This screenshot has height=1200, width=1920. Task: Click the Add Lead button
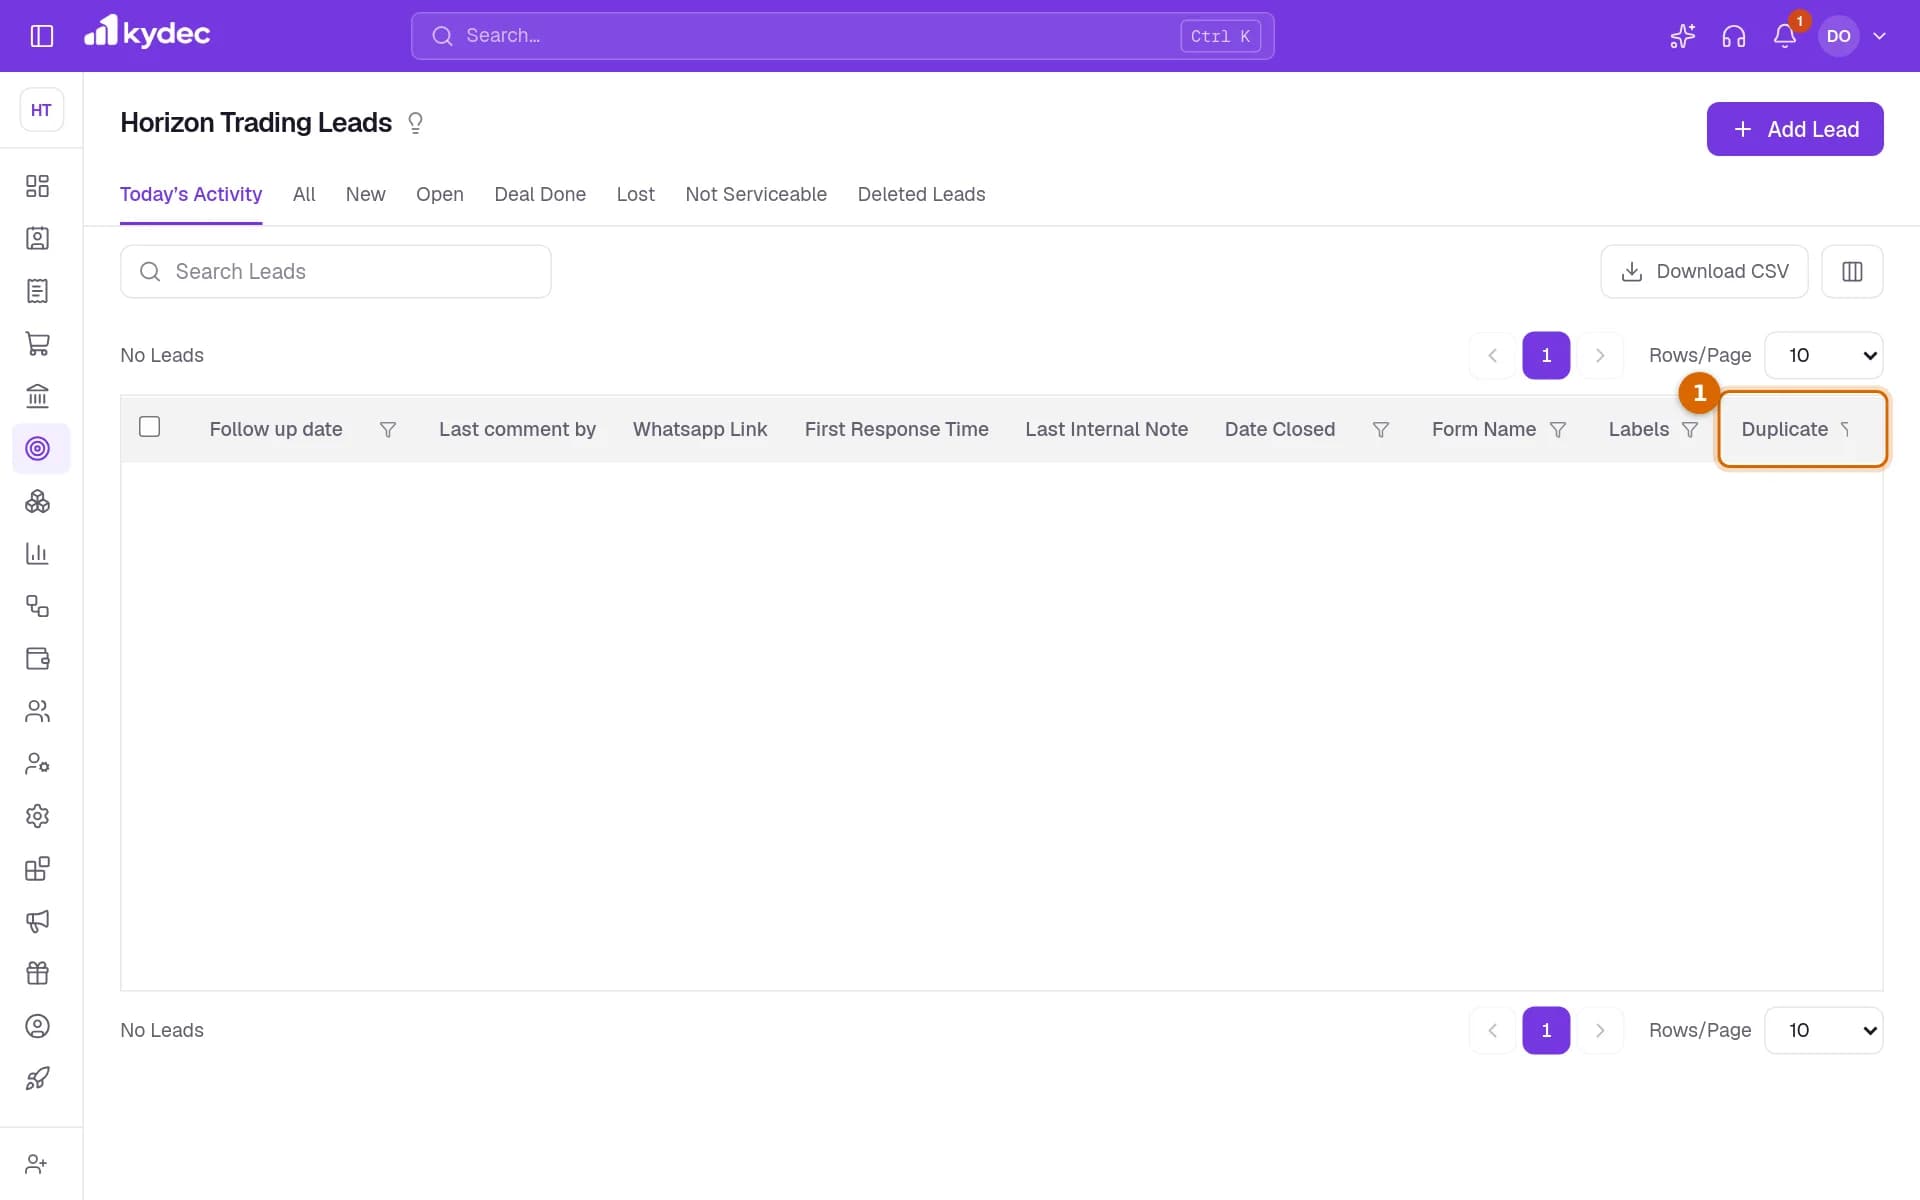1795,129
